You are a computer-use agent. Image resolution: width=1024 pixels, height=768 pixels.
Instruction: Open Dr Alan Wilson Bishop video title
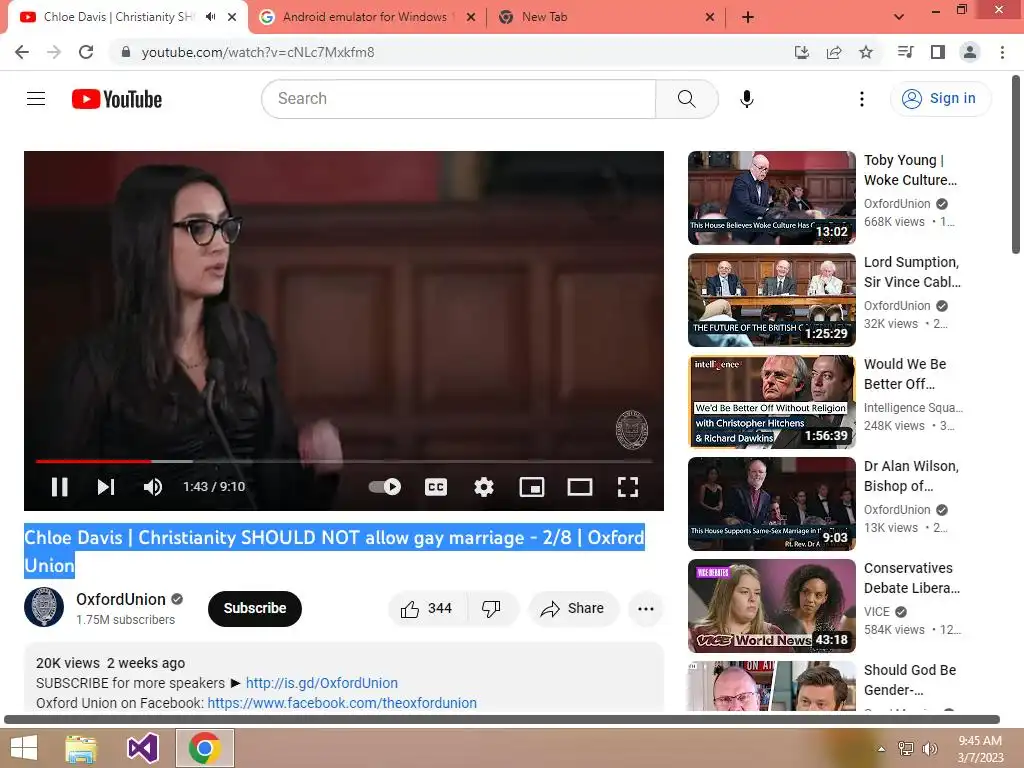pos(911,476)
